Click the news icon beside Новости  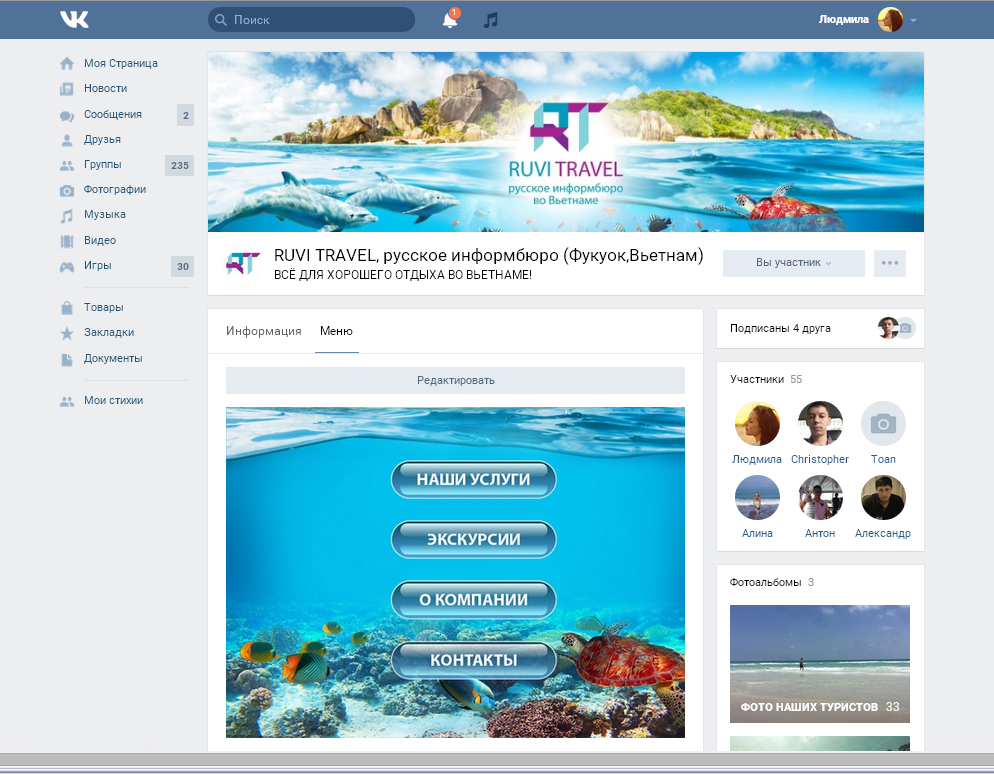[67, 89]
